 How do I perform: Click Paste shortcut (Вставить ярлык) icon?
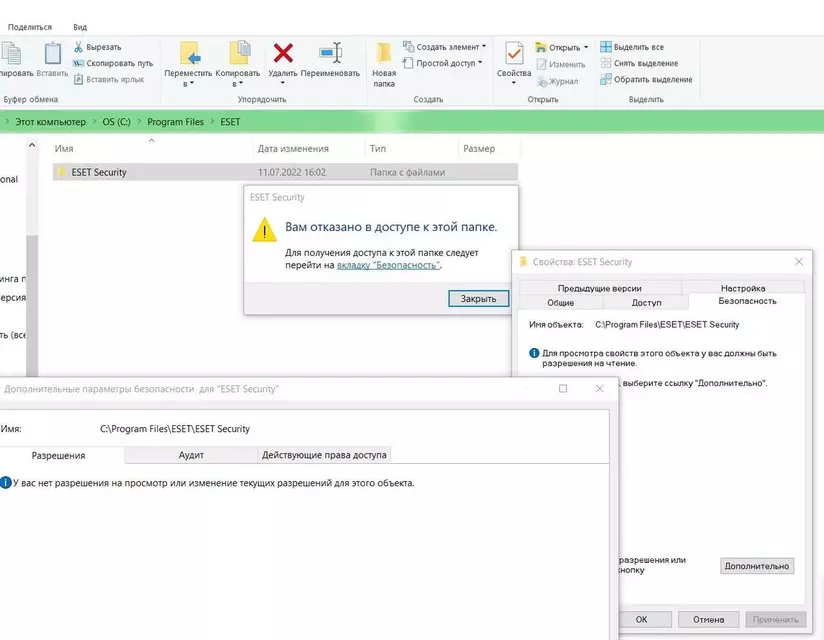point(78,79)
